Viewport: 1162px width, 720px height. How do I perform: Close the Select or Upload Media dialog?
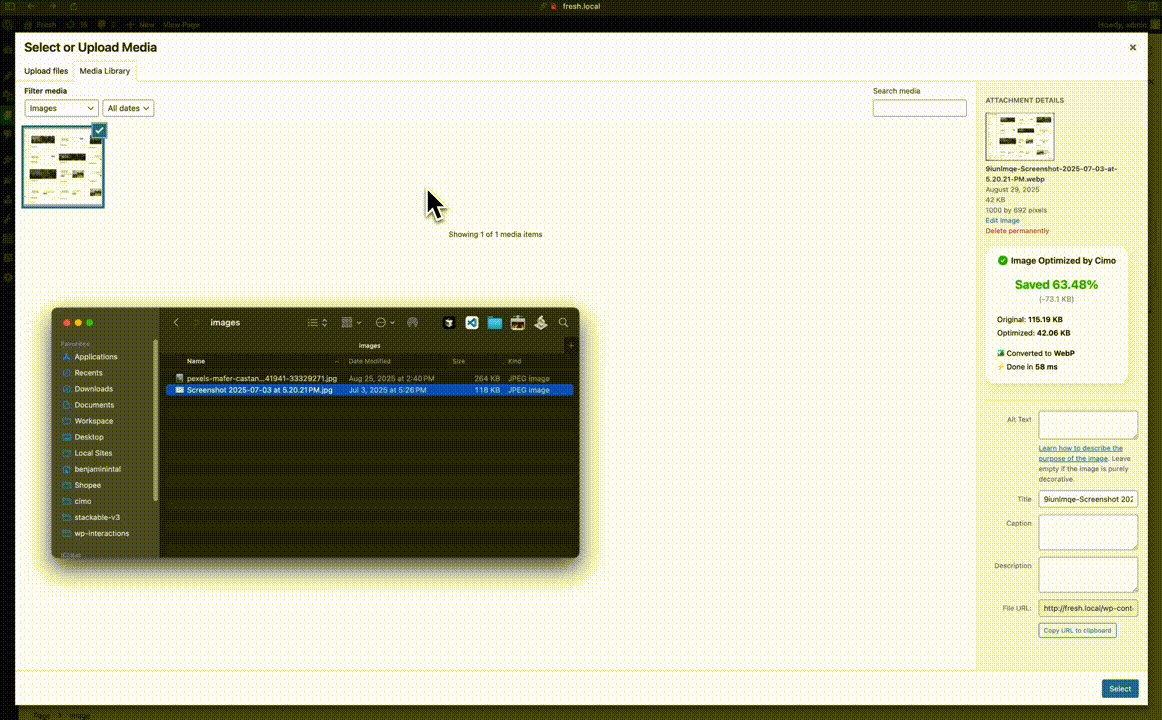point(1133,47)
